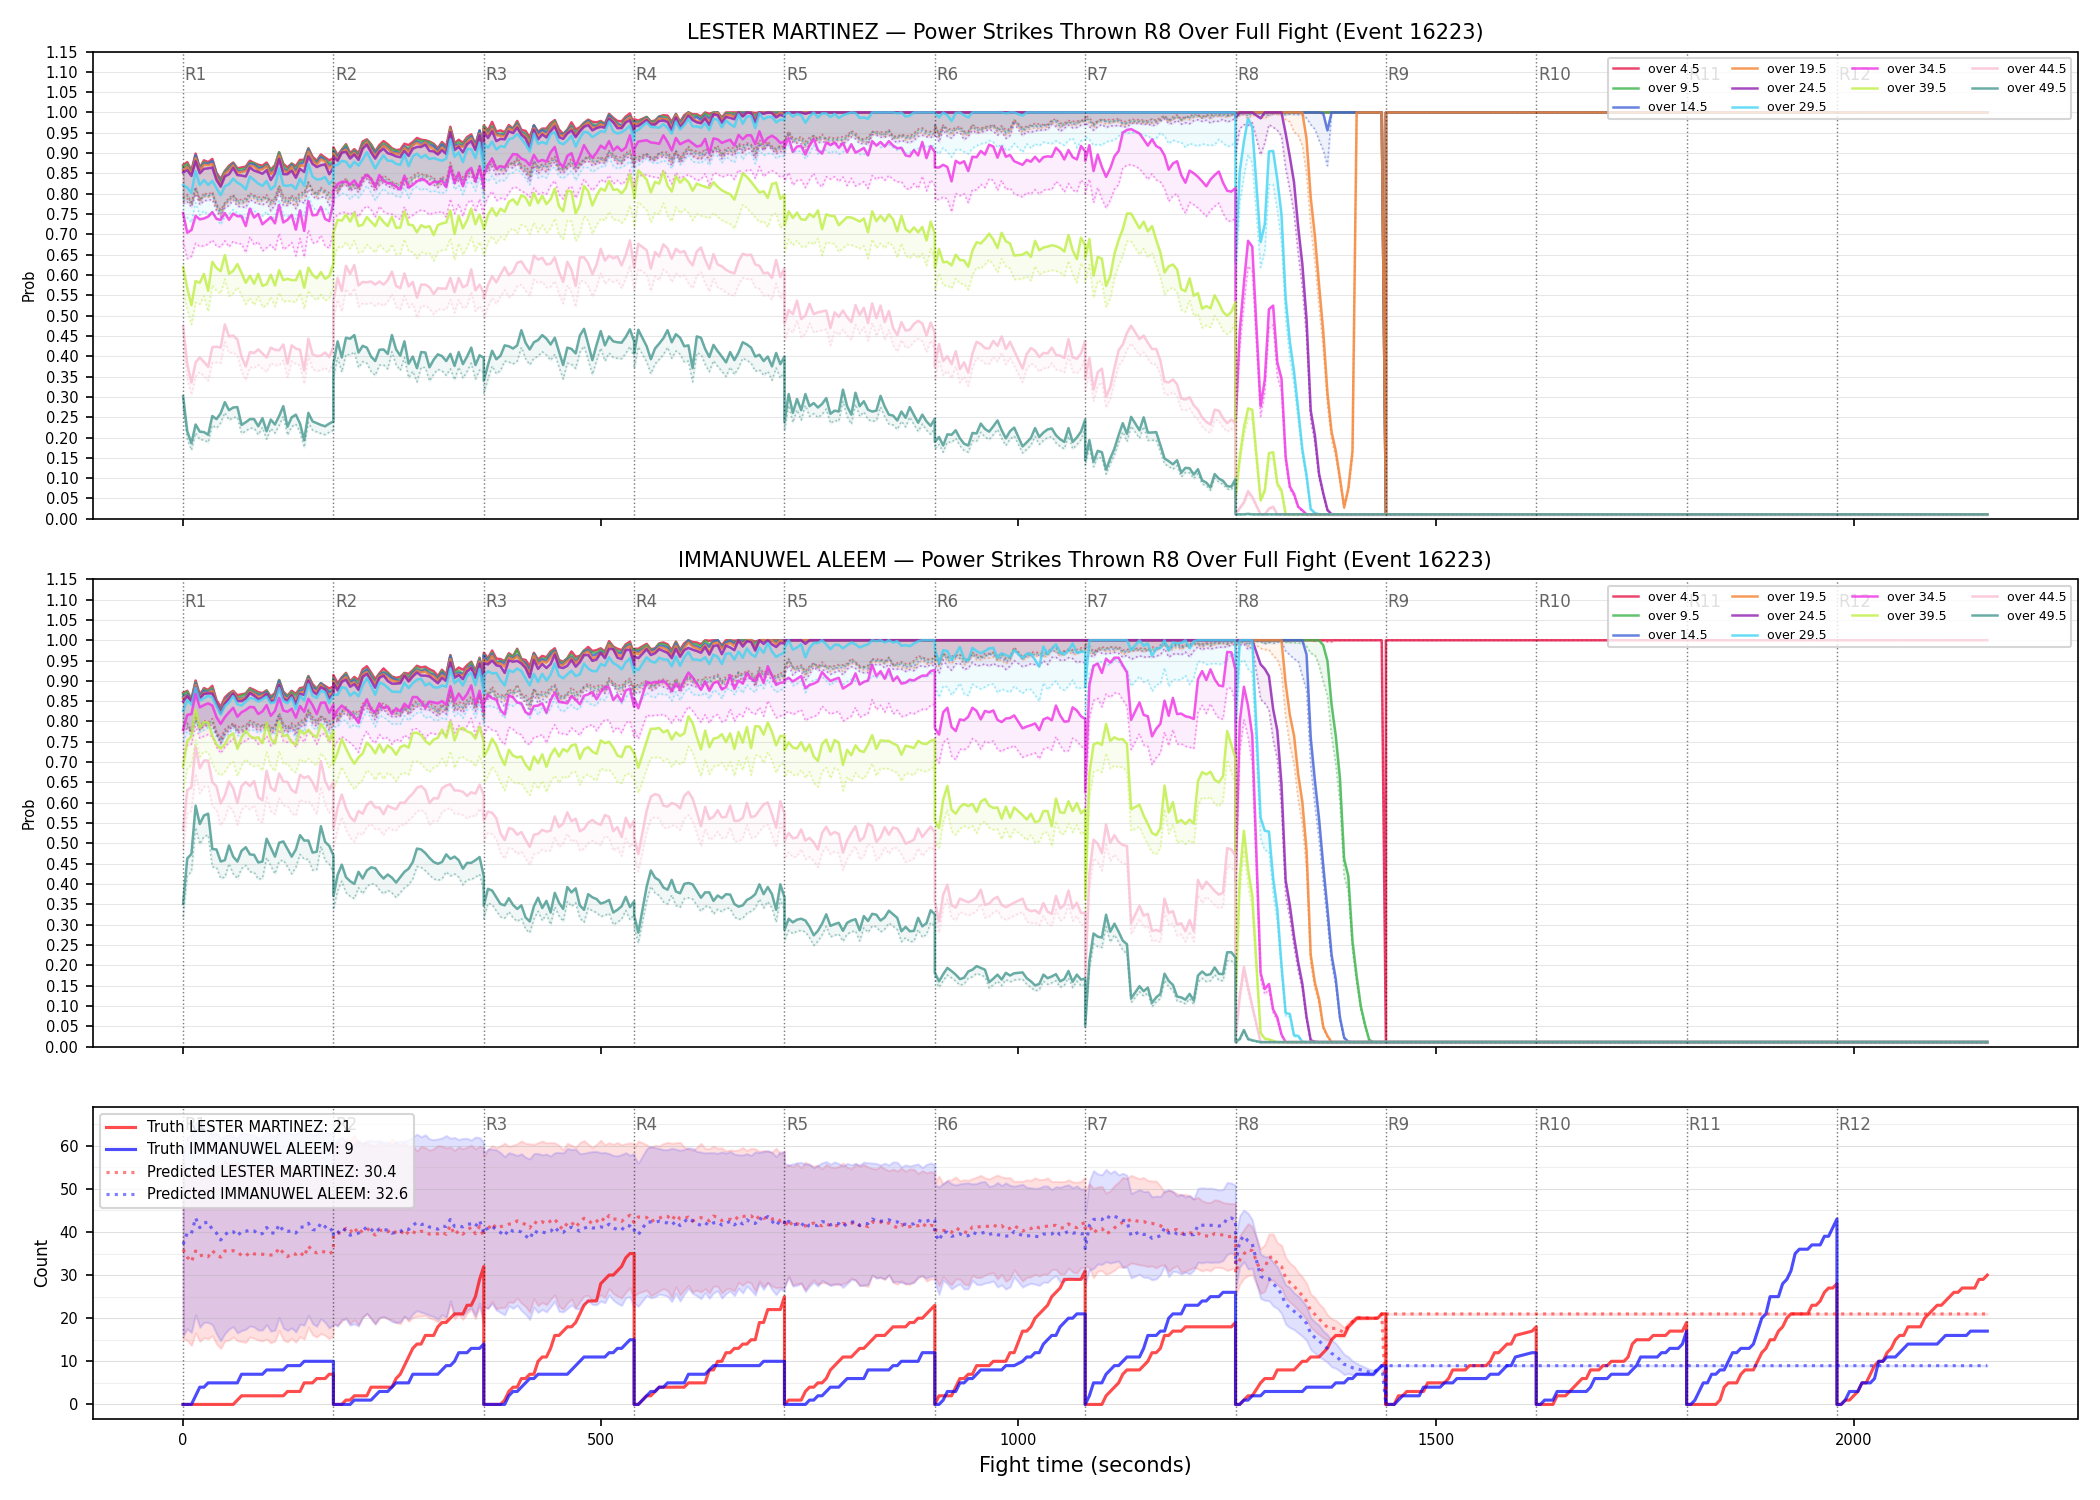The height and width of the screenshot is (1500, 2100).
Task: Click the IMMANUWEL ALEEM chart title
Action: coord(1085,560)
